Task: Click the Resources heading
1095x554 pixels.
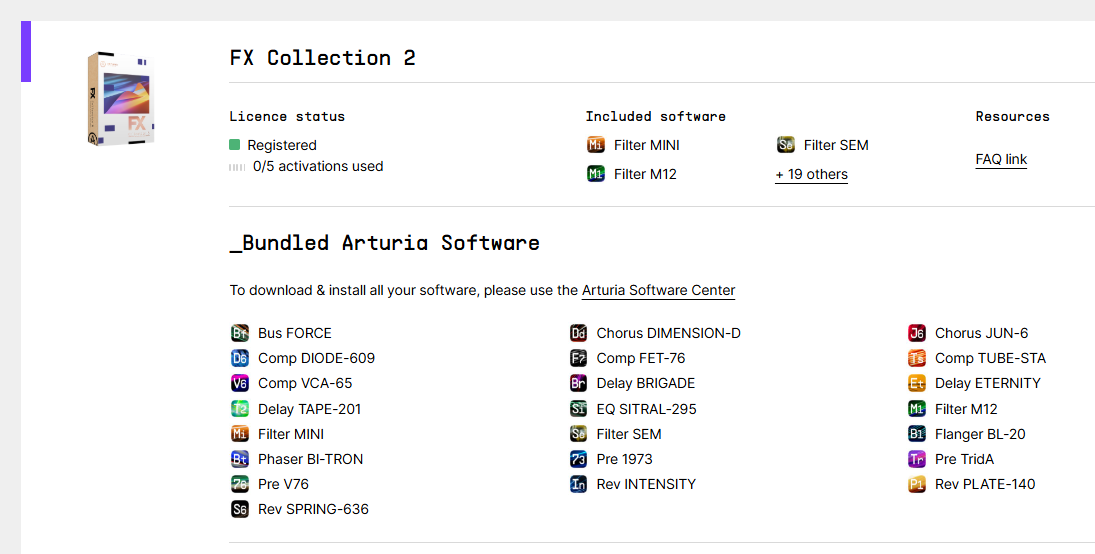Action: click(1013, 117)
